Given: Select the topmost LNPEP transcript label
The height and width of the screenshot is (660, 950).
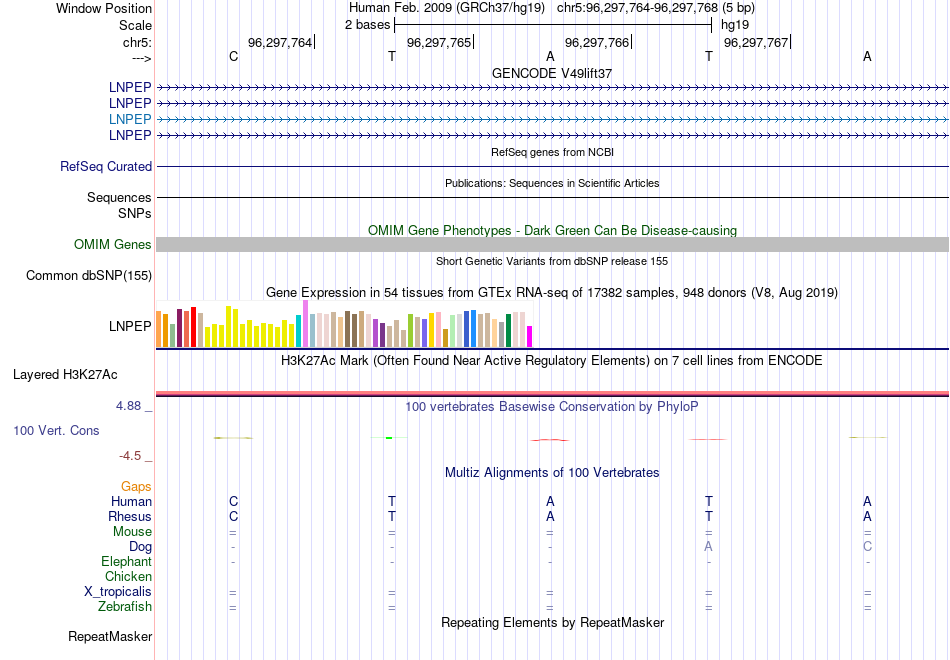Looking at the screenshot, I should click(x=130, y=87).
